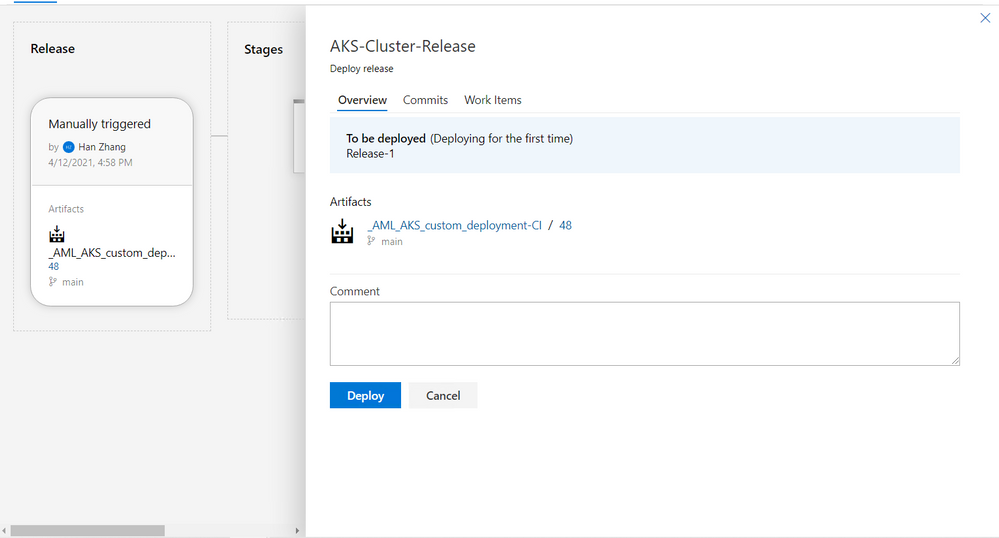Screen dimensions: 999x538
Task: Close the AKS-Cluster-Release panel with X
Action: point(985,18)
